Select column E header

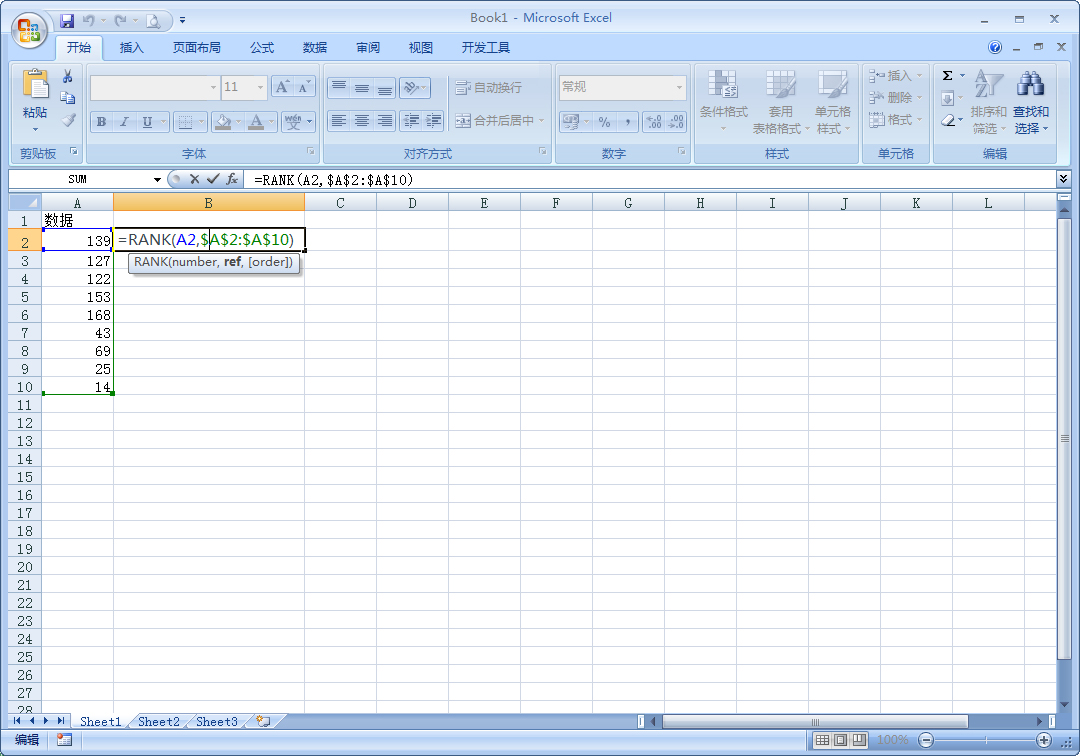484,203
